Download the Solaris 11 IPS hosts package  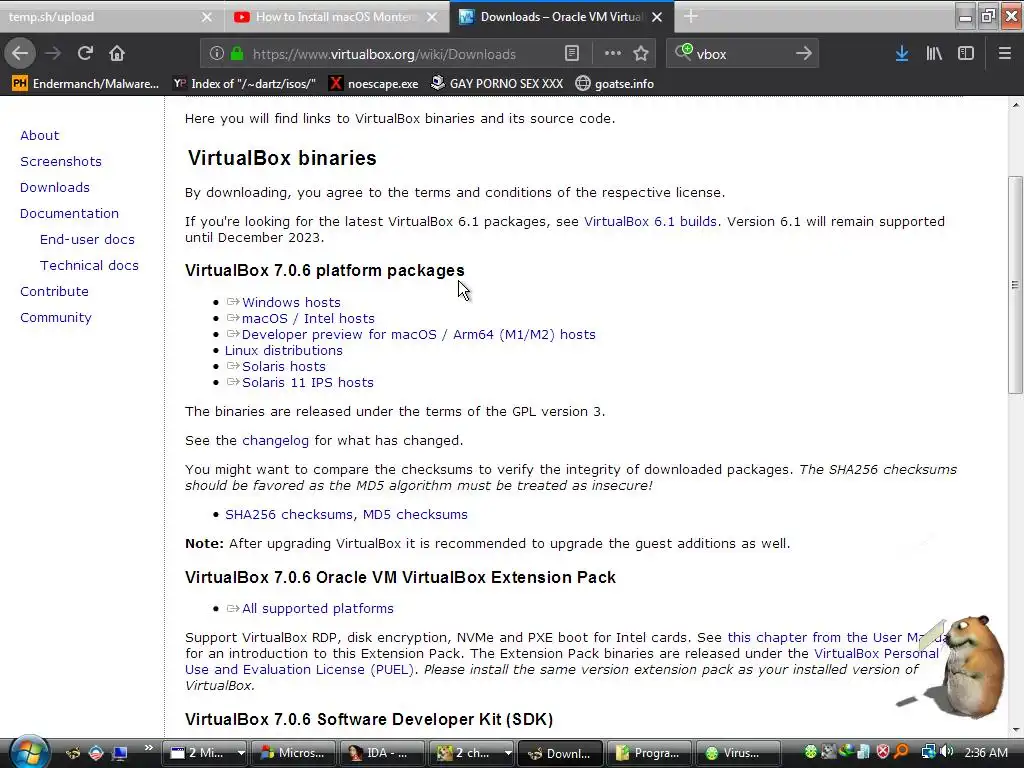(x=308, y=383)
